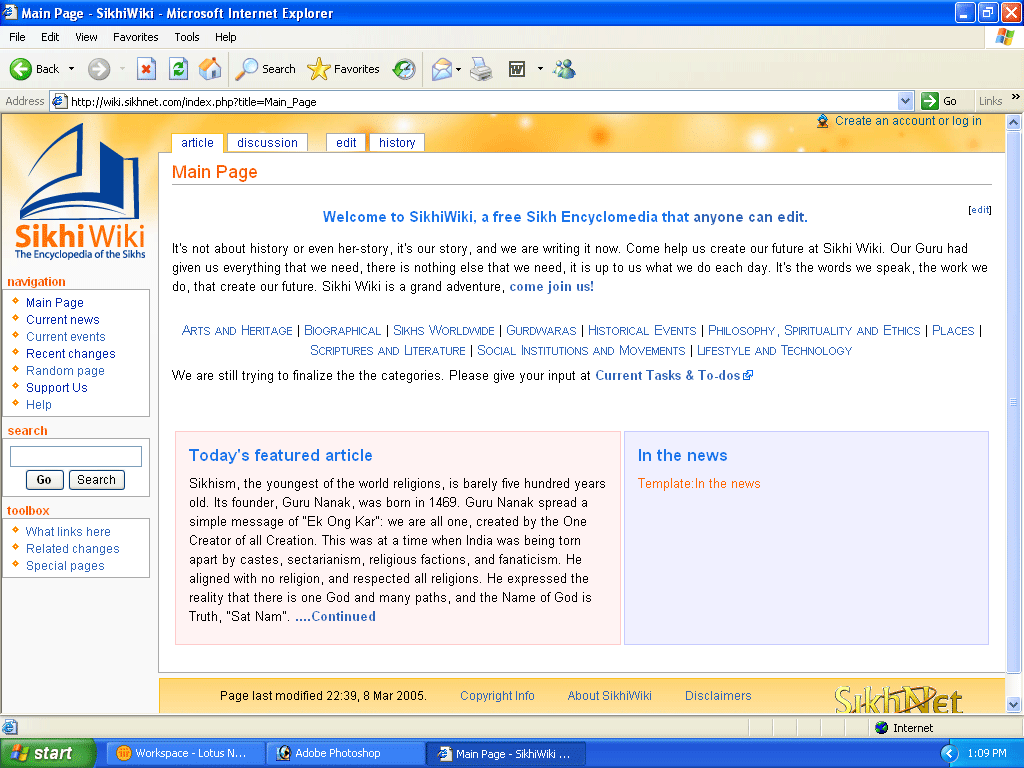The height and width of the screenshot is (768, 1024).
Task: Click the Forward arrow icon
Action: pyautogui.click(x=99, y=69)
